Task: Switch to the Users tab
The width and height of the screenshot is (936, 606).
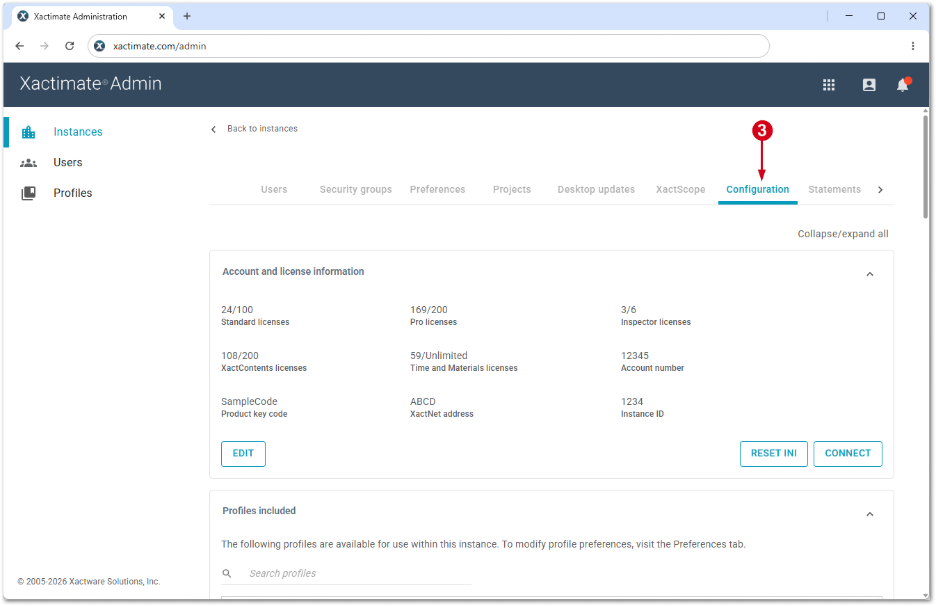Action: [274, 189]
